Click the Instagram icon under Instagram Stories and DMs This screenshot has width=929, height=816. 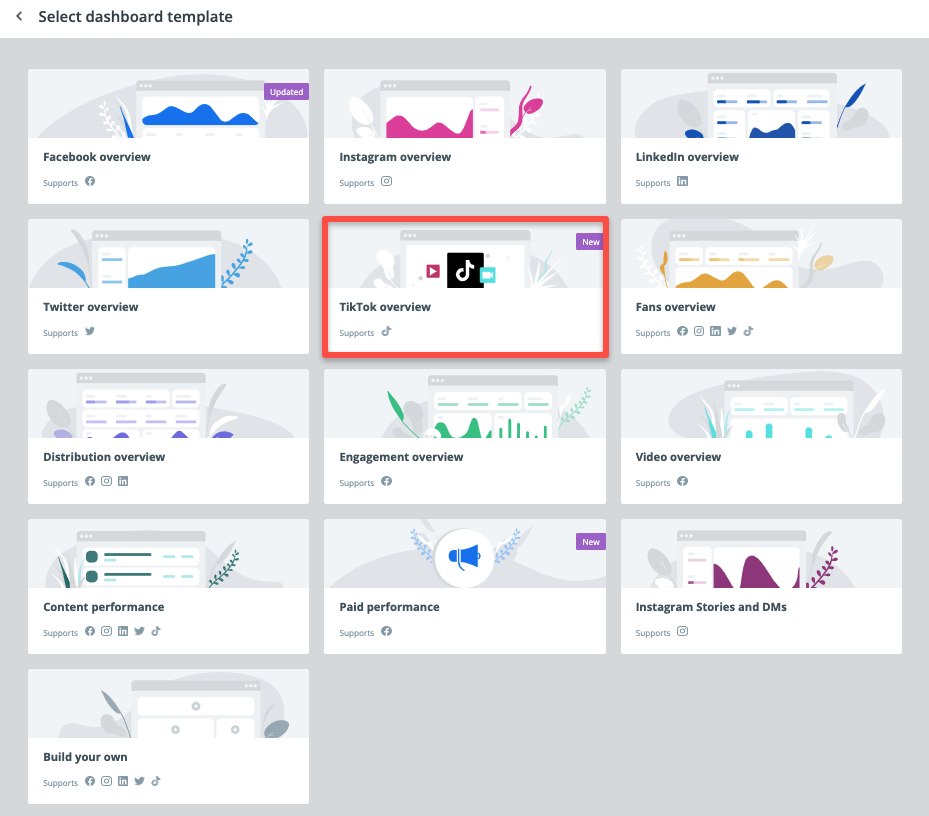(x=683, y=631)
